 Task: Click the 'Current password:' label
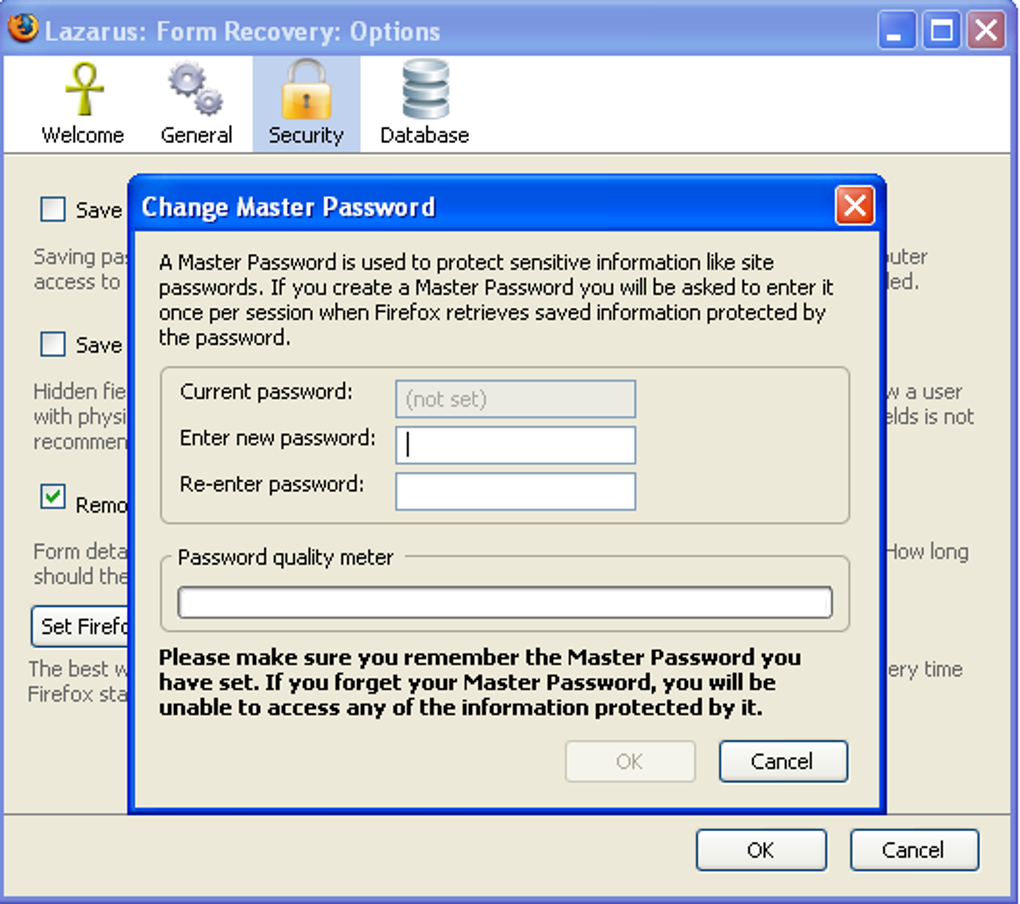coord(266,392)
